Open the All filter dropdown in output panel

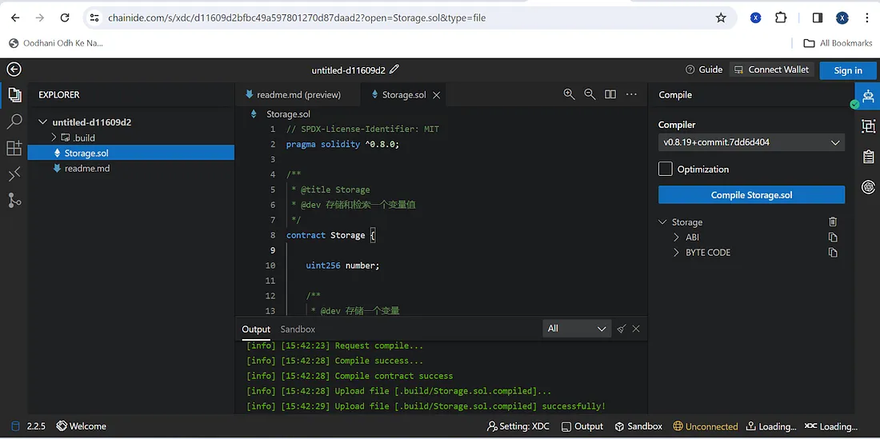[576, 329]
